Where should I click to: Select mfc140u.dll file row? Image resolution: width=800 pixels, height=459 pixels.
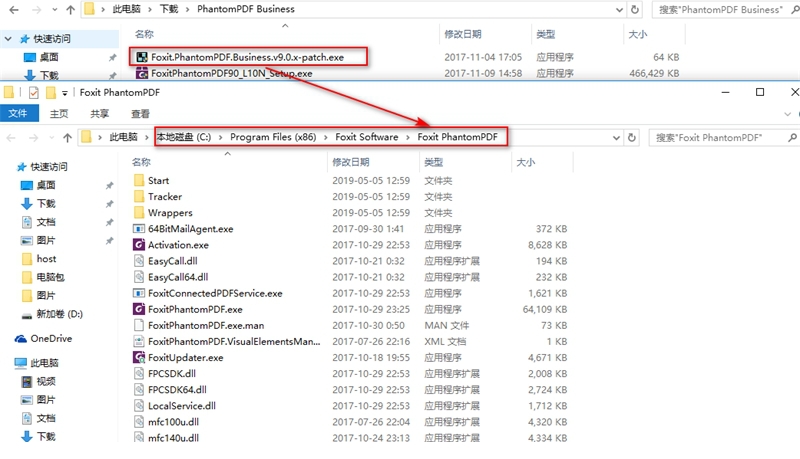(x=349, y=437)
